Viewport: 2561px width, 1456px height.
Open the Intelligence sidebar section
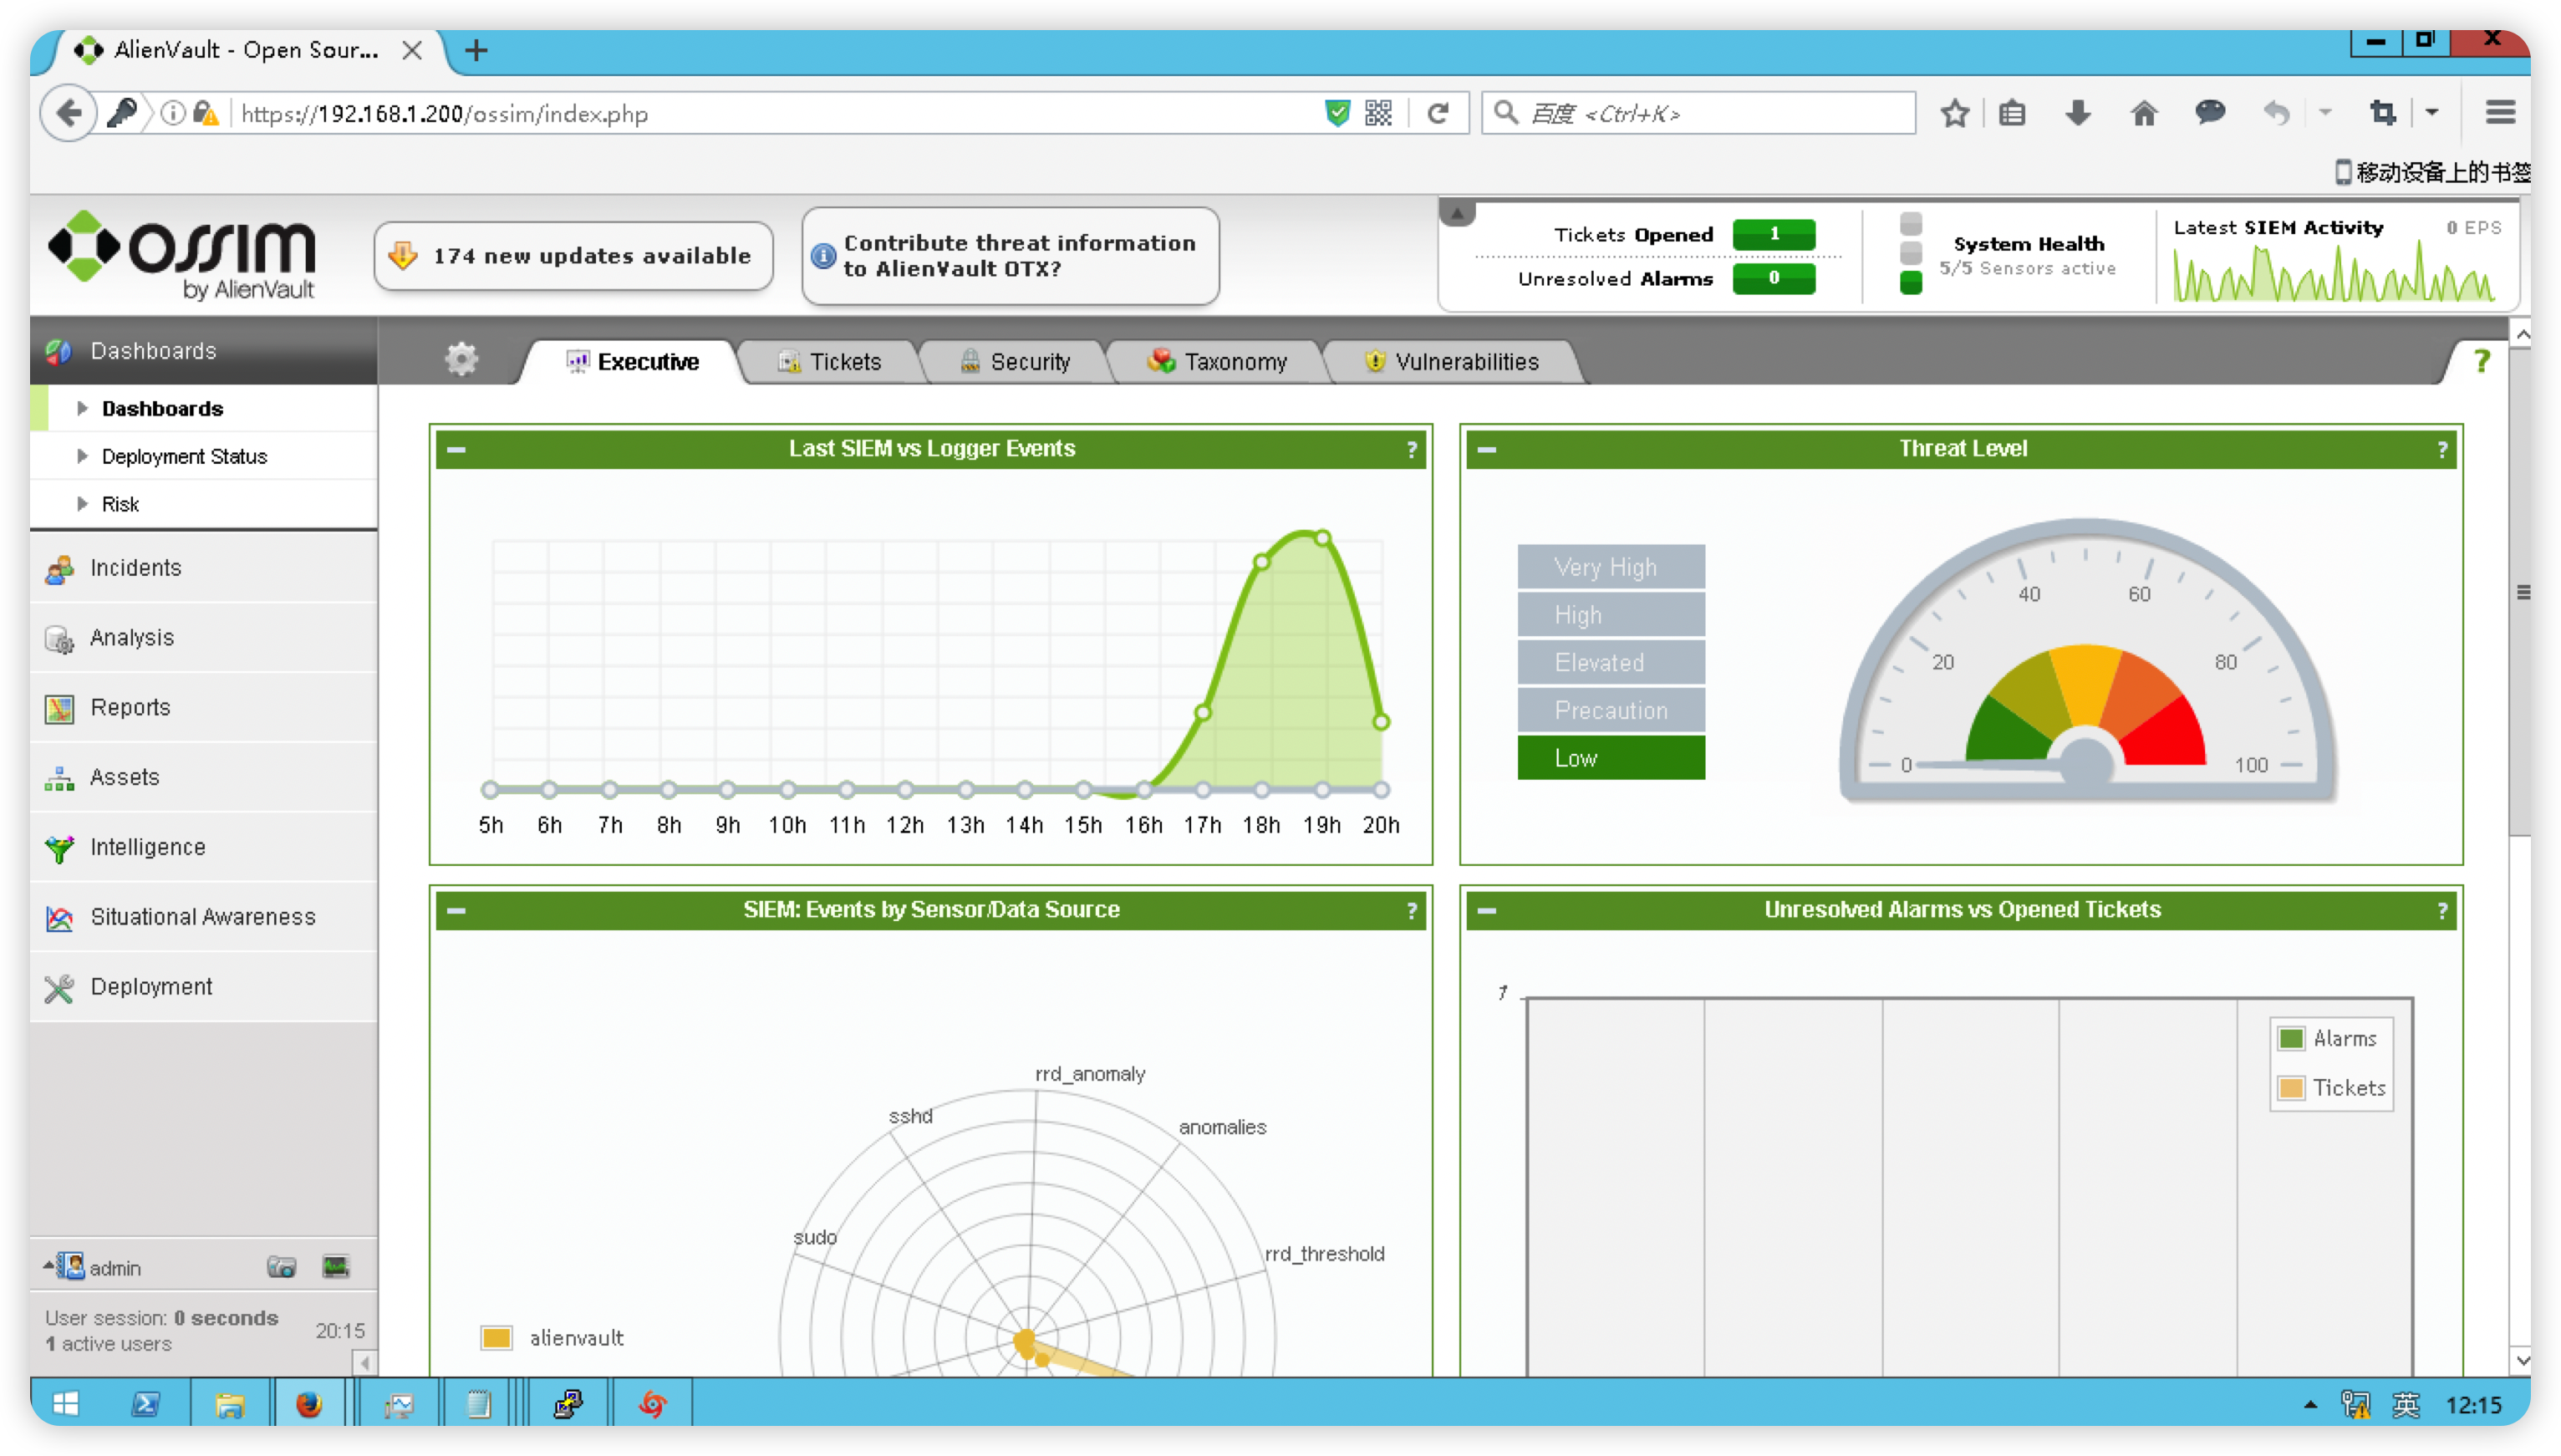coord(203,848)
